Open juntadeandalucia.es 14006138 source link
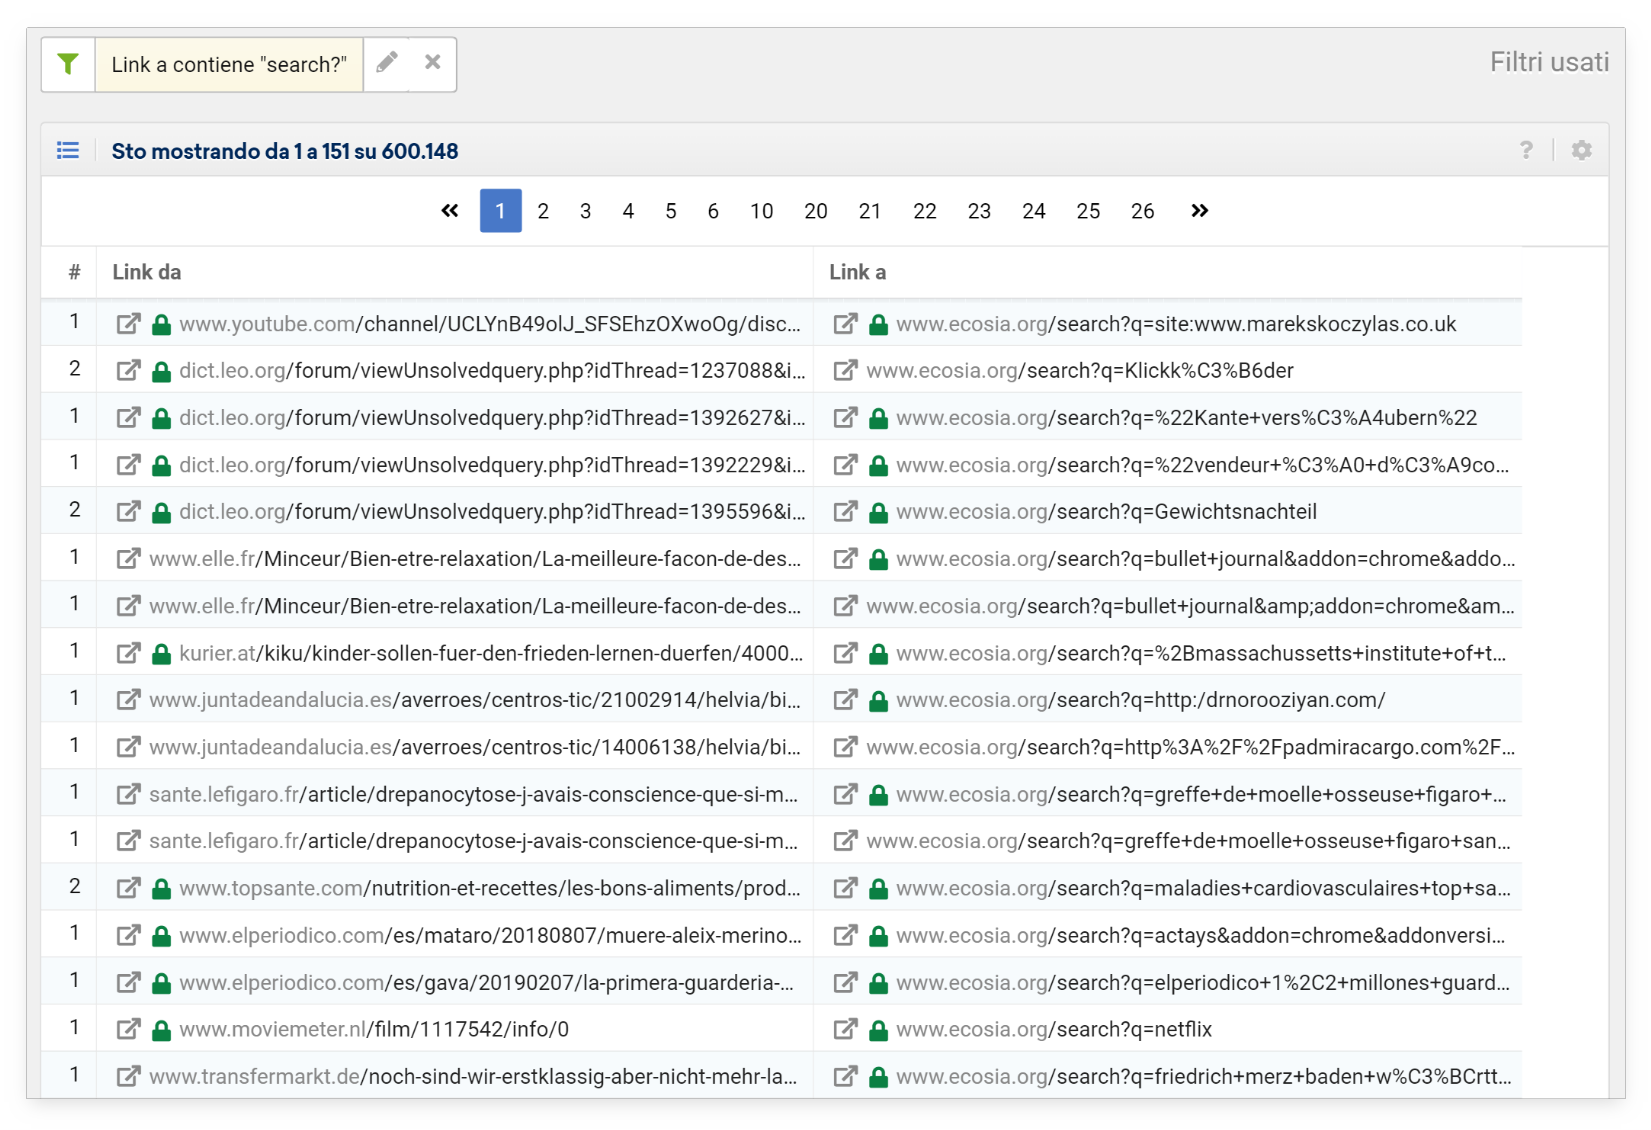Screen dimensions: 1651x1130 [x=475, y=747]
